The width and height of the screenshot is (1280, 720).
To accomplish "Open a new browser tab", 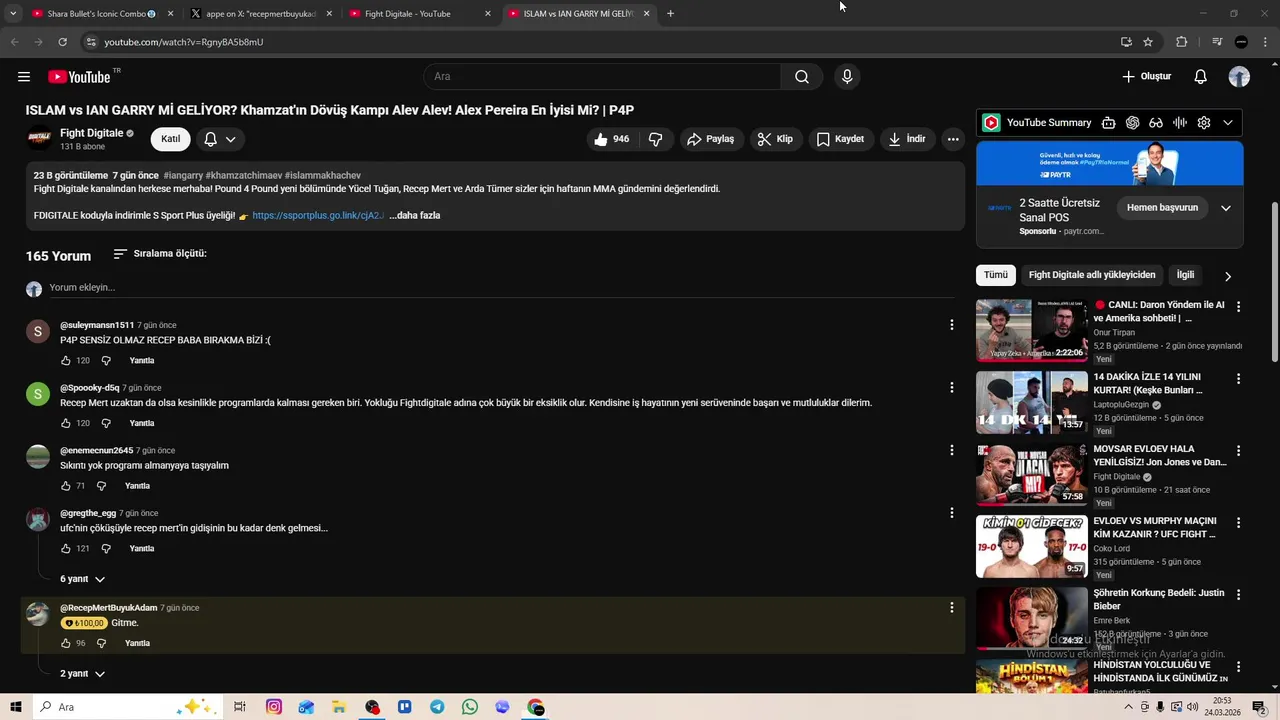I will click(670, 14).
